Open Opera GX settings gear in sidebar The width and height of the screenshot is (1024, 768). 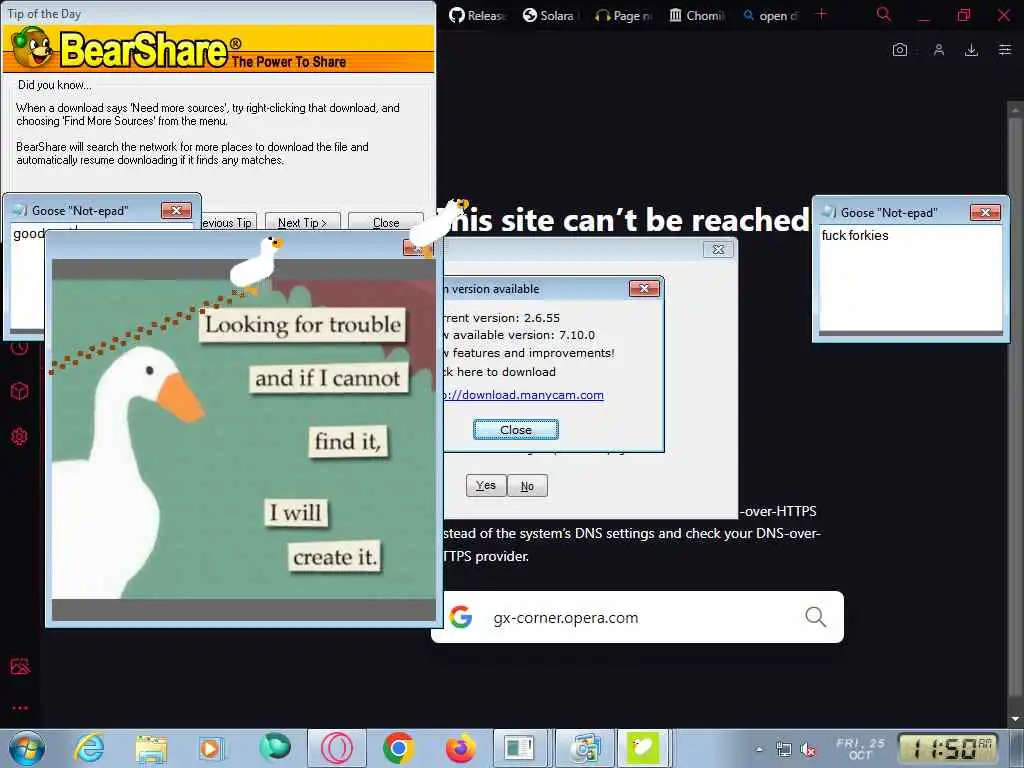(x=20, y=436)
